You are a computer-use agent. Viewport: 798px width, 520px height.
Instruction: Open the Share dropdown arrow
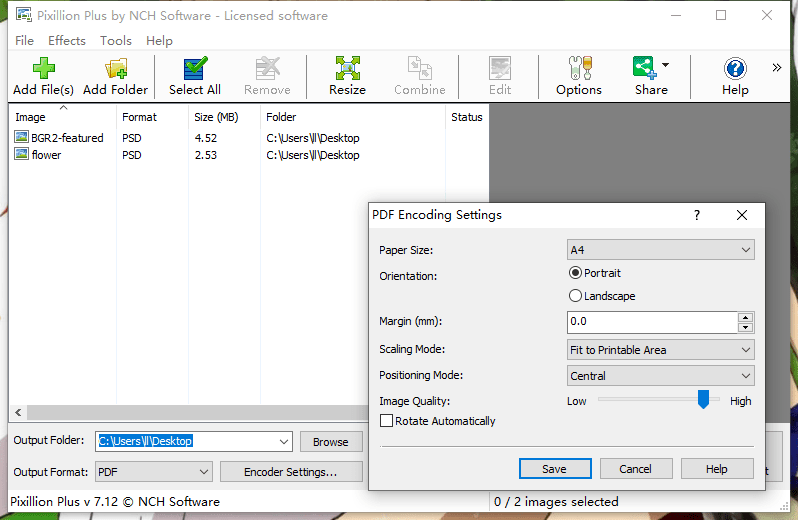(665, 65)
